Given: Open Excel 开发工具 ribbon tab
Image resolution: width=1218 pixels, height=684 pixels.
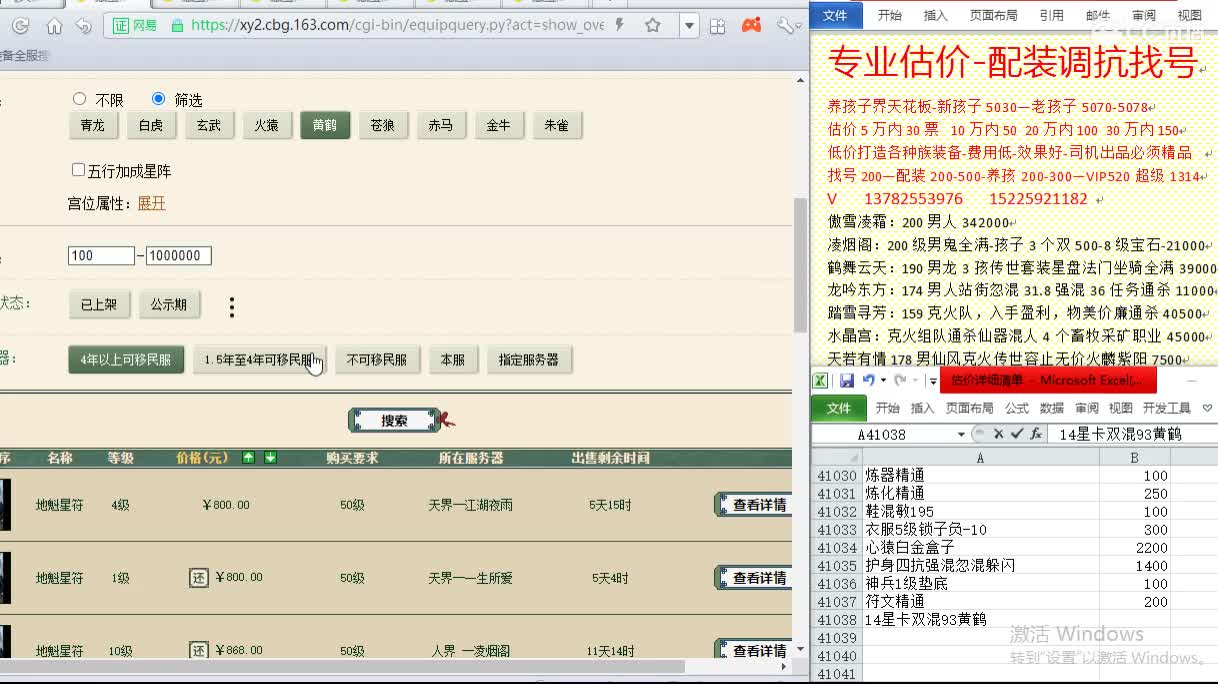Looking at the screenshot, I should tap(1167, 408).
